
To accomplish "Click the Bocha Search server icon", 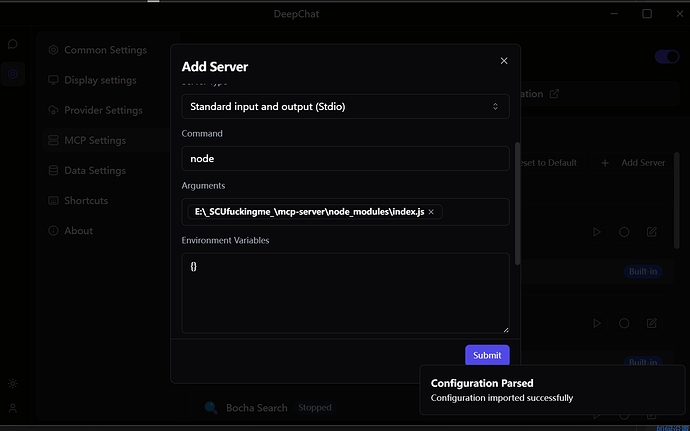I will pyautogui.click(x=211, y=408).
